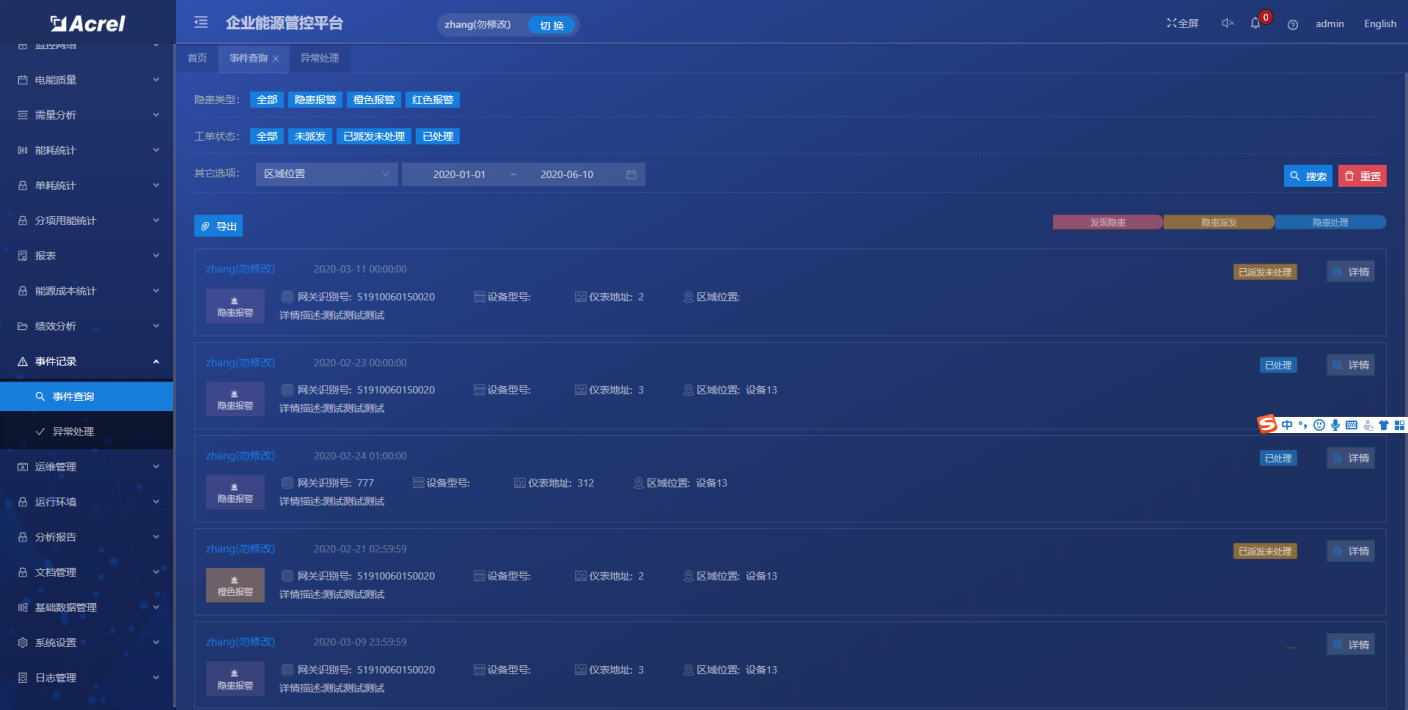Viewport: 1408px width, 710px height.
Task: Collapse the sidebar with the hamburger icon
Action: [201, 22]
